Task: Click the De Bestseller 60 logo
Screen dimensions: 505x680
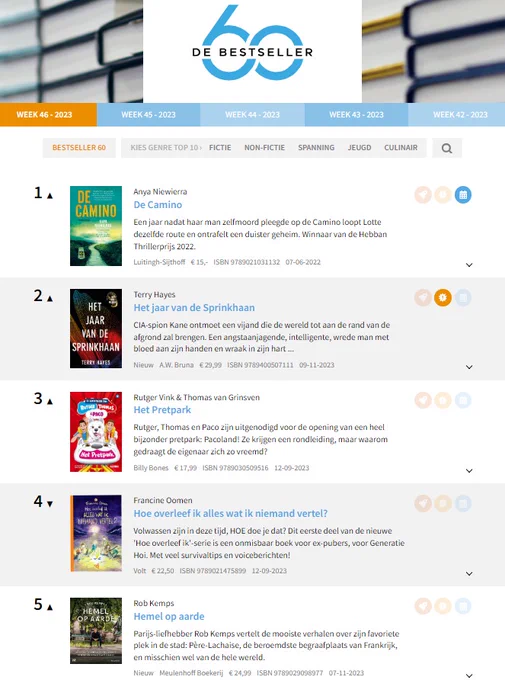Action: tap(252, 43)
